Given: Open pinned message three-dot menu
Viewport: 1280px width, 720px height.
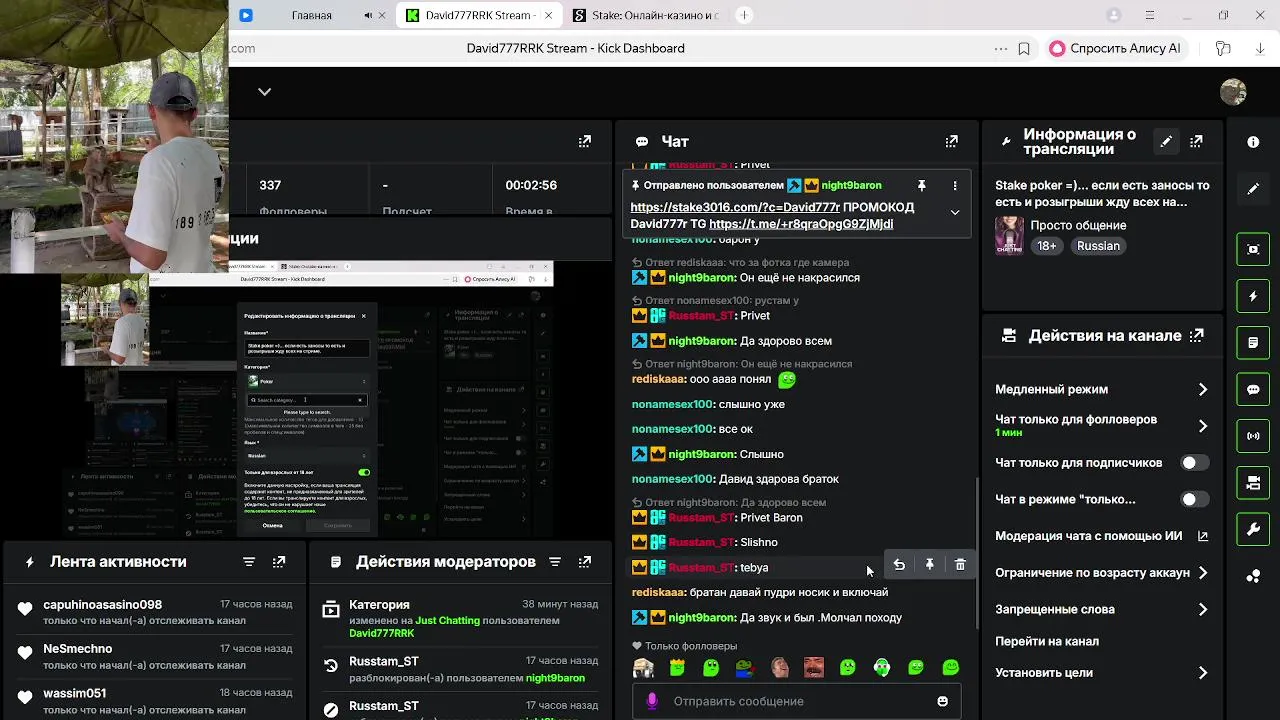Looking at the screenshot, I should click(x=955, y=186).
